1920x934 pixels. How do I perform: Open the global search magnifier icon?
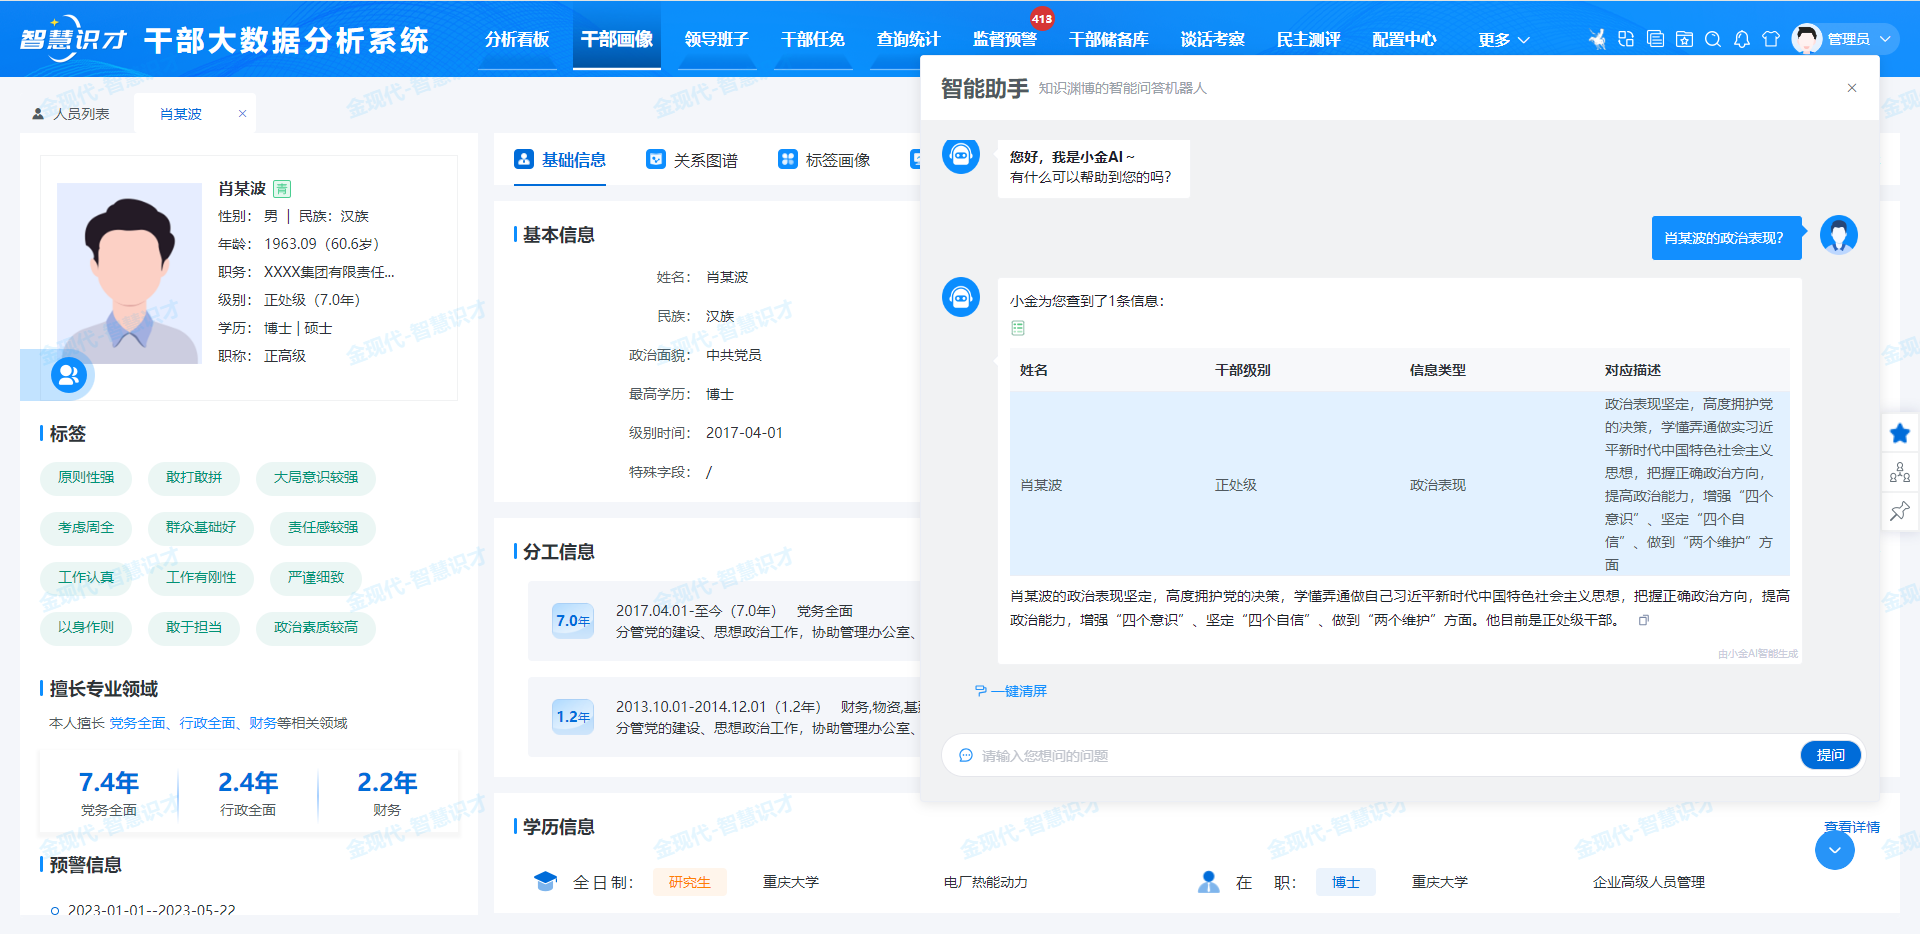[1714, 39]
